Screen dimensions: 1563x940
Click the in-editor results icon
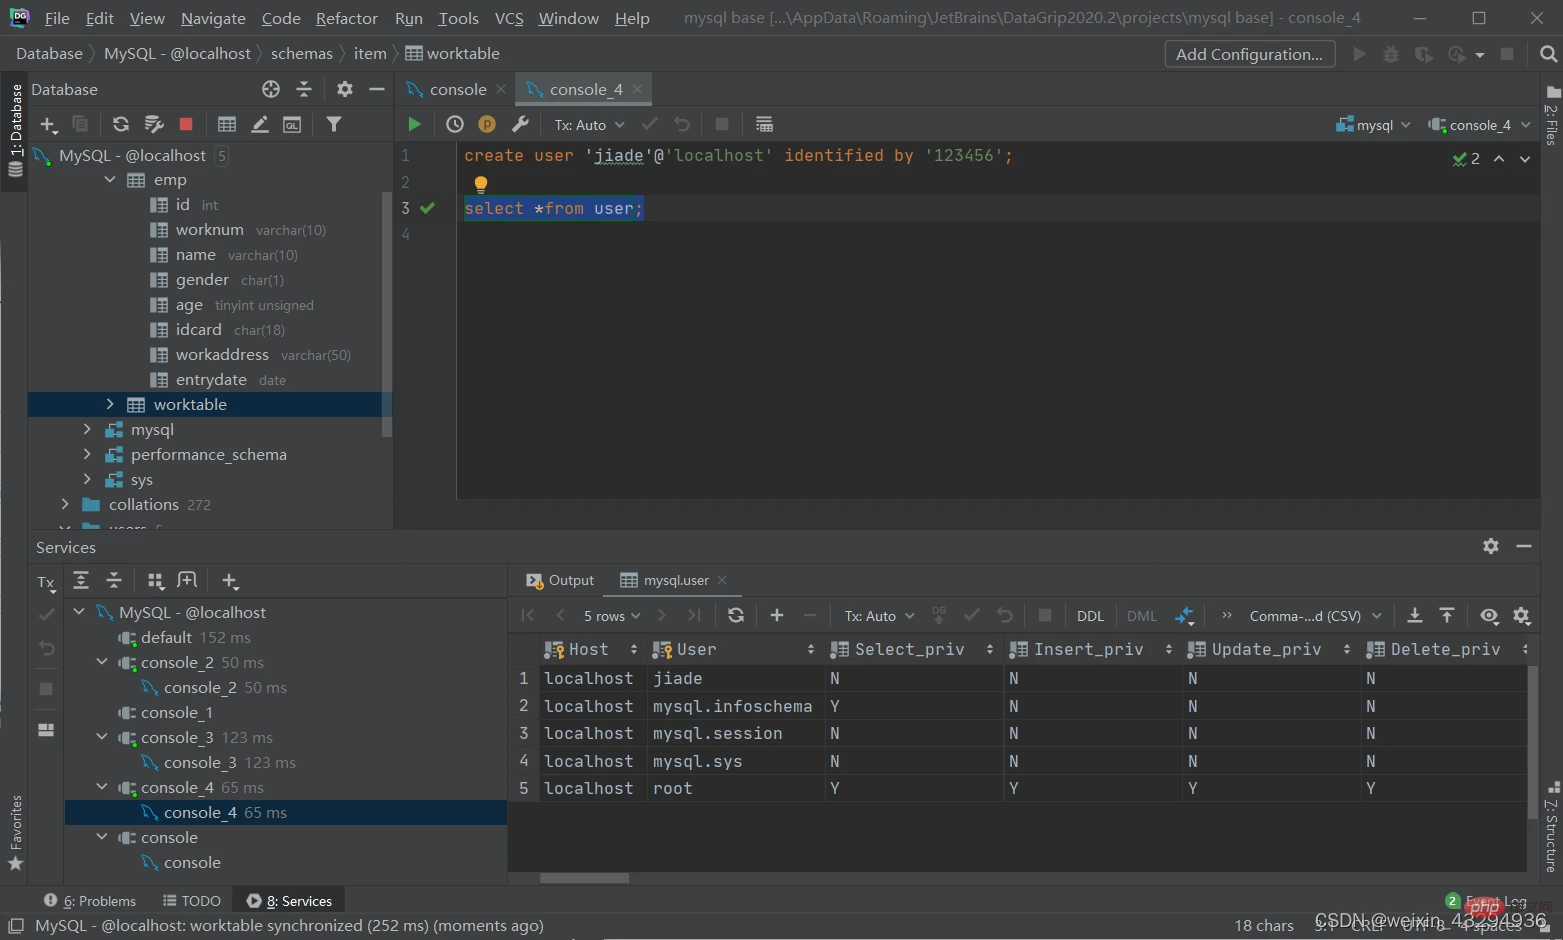(x=764, y=124)
